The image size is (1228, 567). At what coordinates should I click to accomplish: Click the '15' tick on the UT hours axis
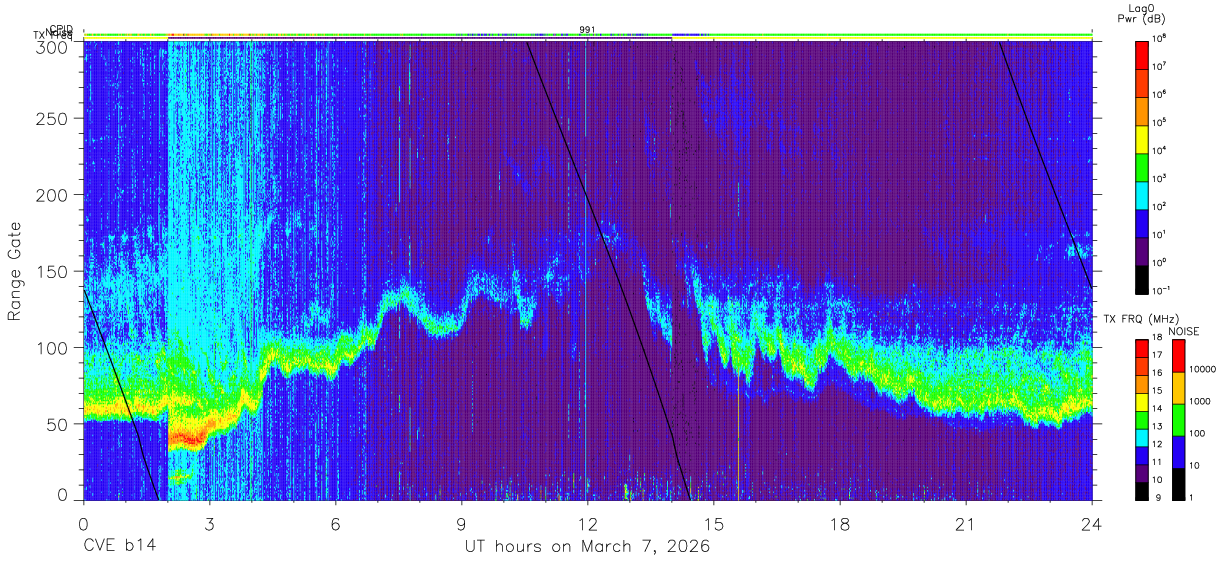(714, 522)
